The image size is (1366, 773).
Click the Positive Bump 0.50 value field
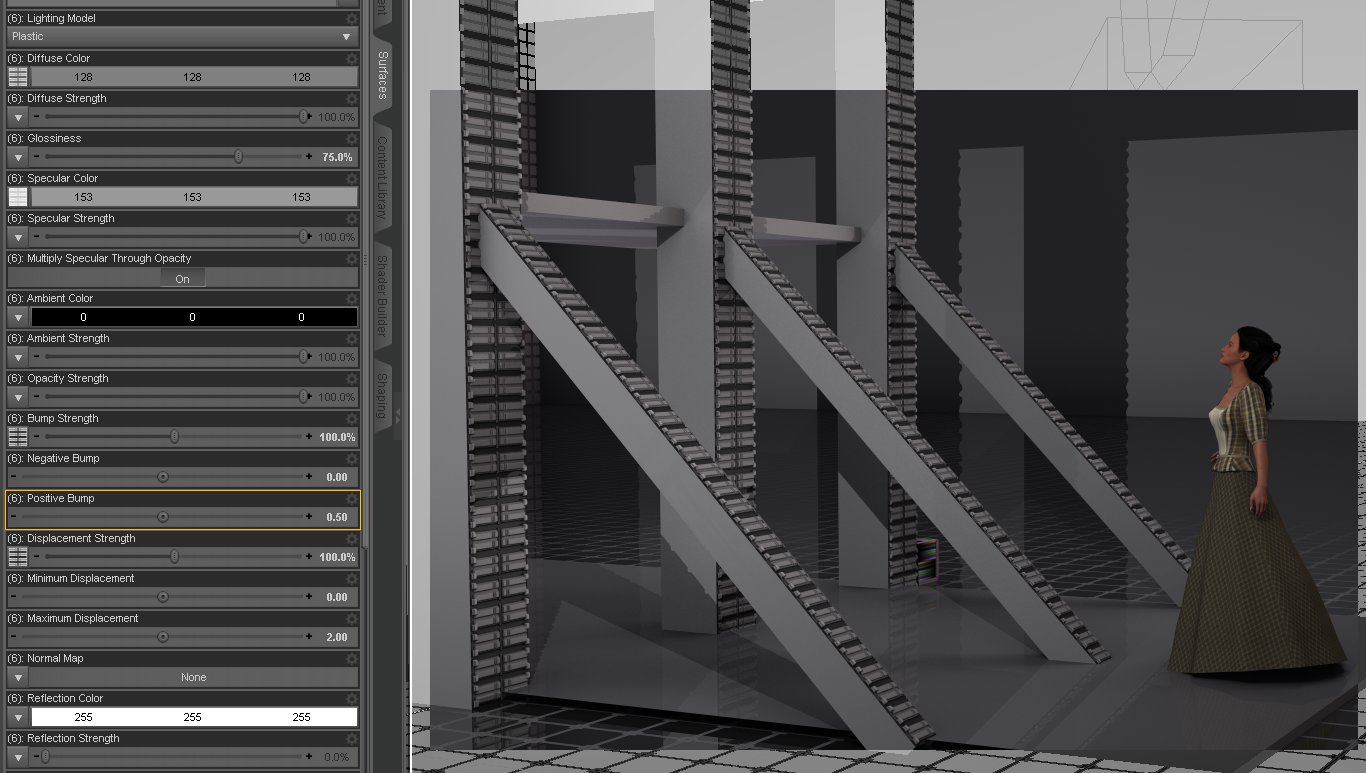[337, 517]
